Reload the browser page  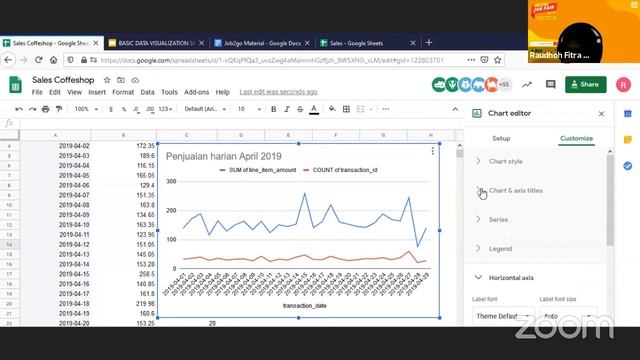point(38,60)
